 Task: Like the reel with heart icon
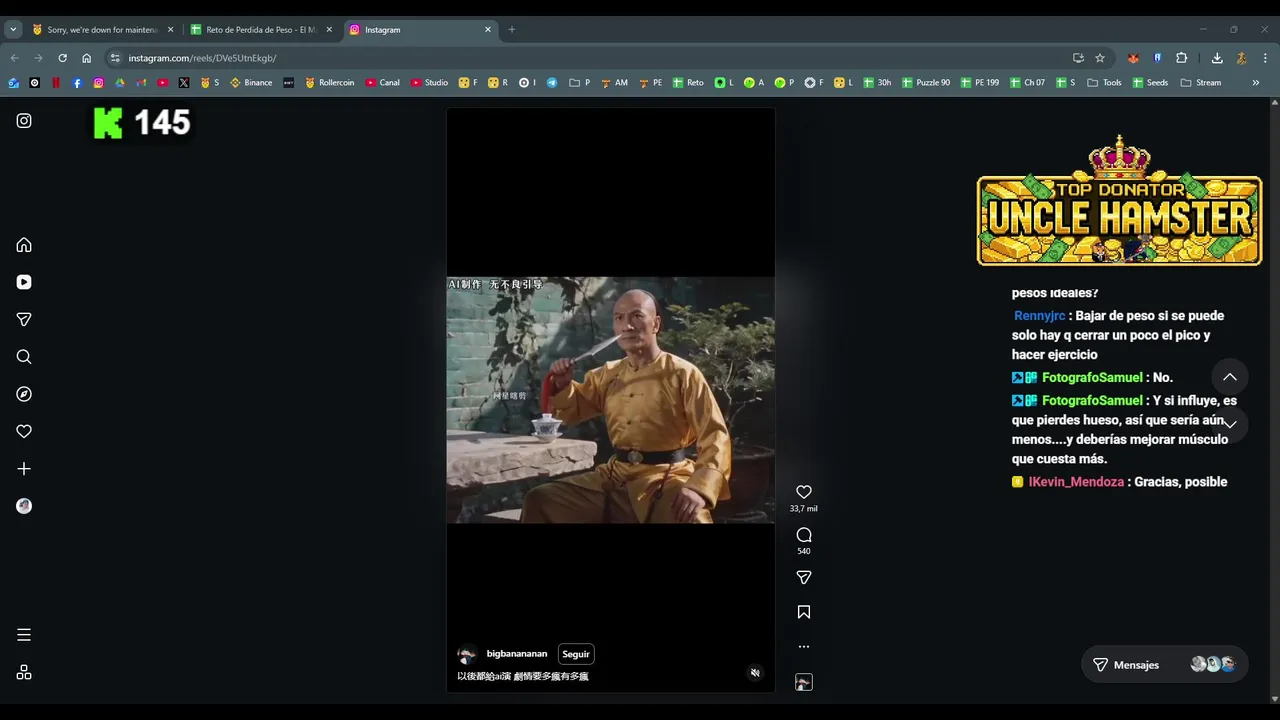(804, 492)
